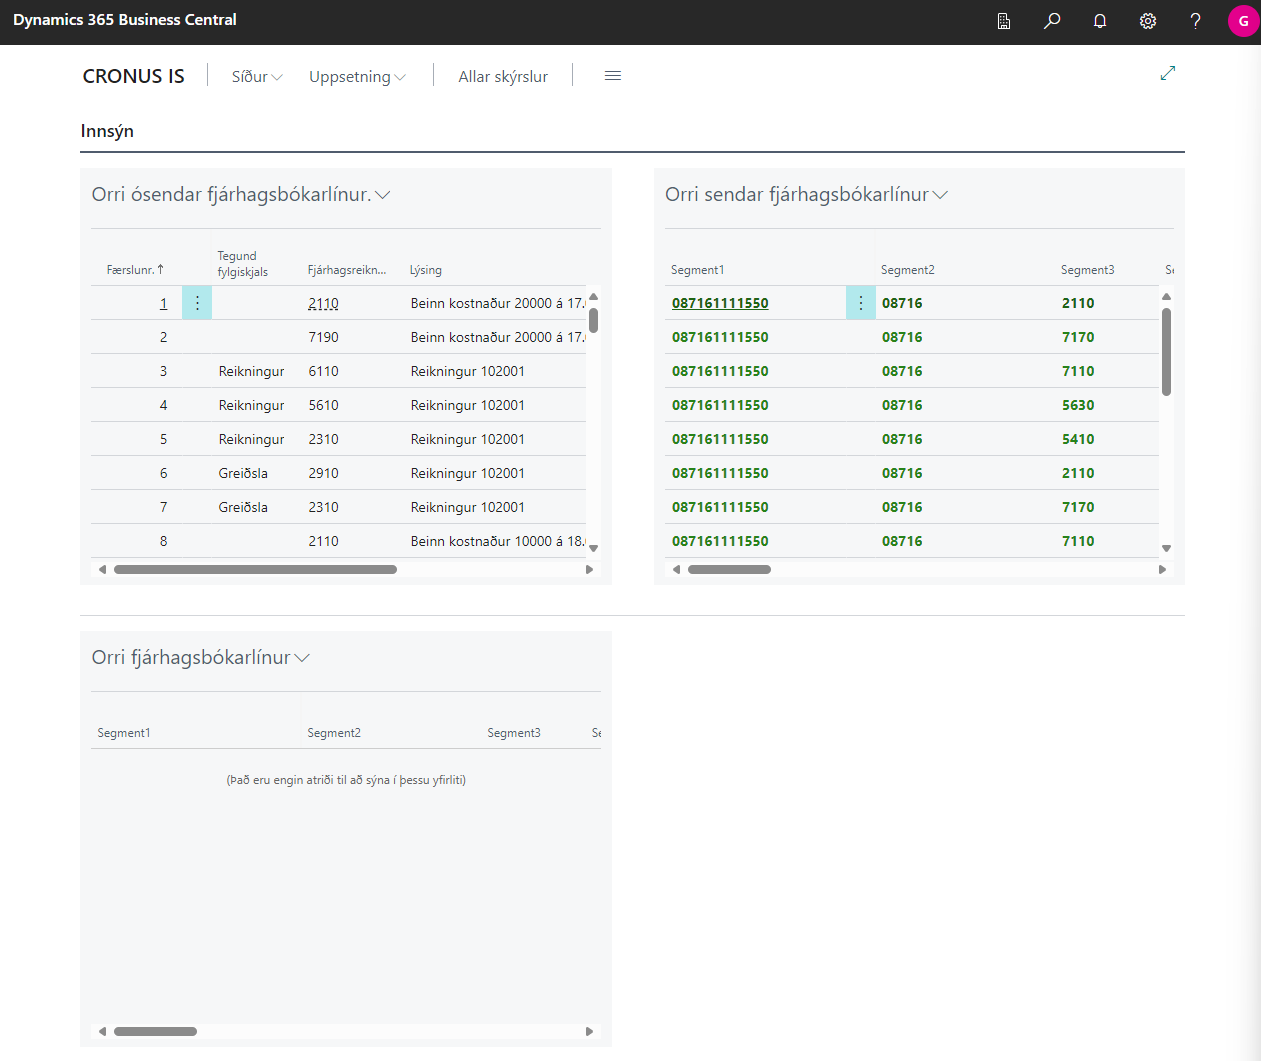
Task: Show row actions for first Segment1 row
Action: pyautogui.click(x=860, y=303)
